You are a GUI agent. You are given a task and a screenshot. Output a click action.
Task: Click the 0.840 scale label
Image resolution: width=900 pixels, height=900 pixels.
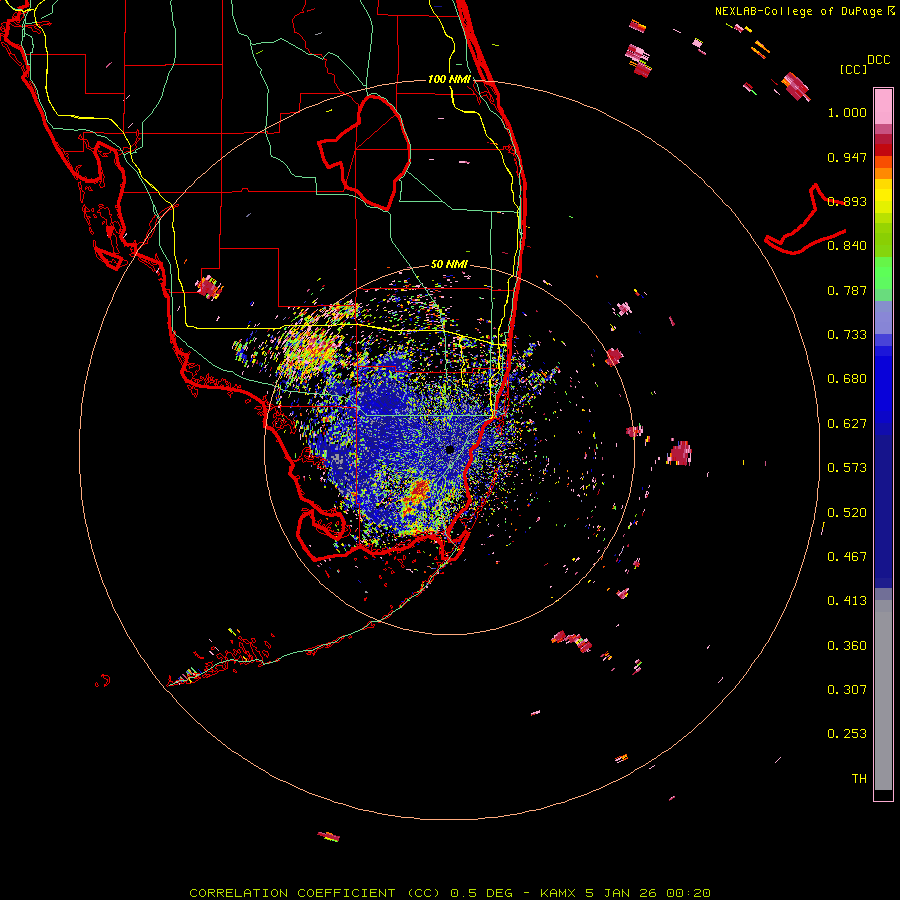coord(847,246)
